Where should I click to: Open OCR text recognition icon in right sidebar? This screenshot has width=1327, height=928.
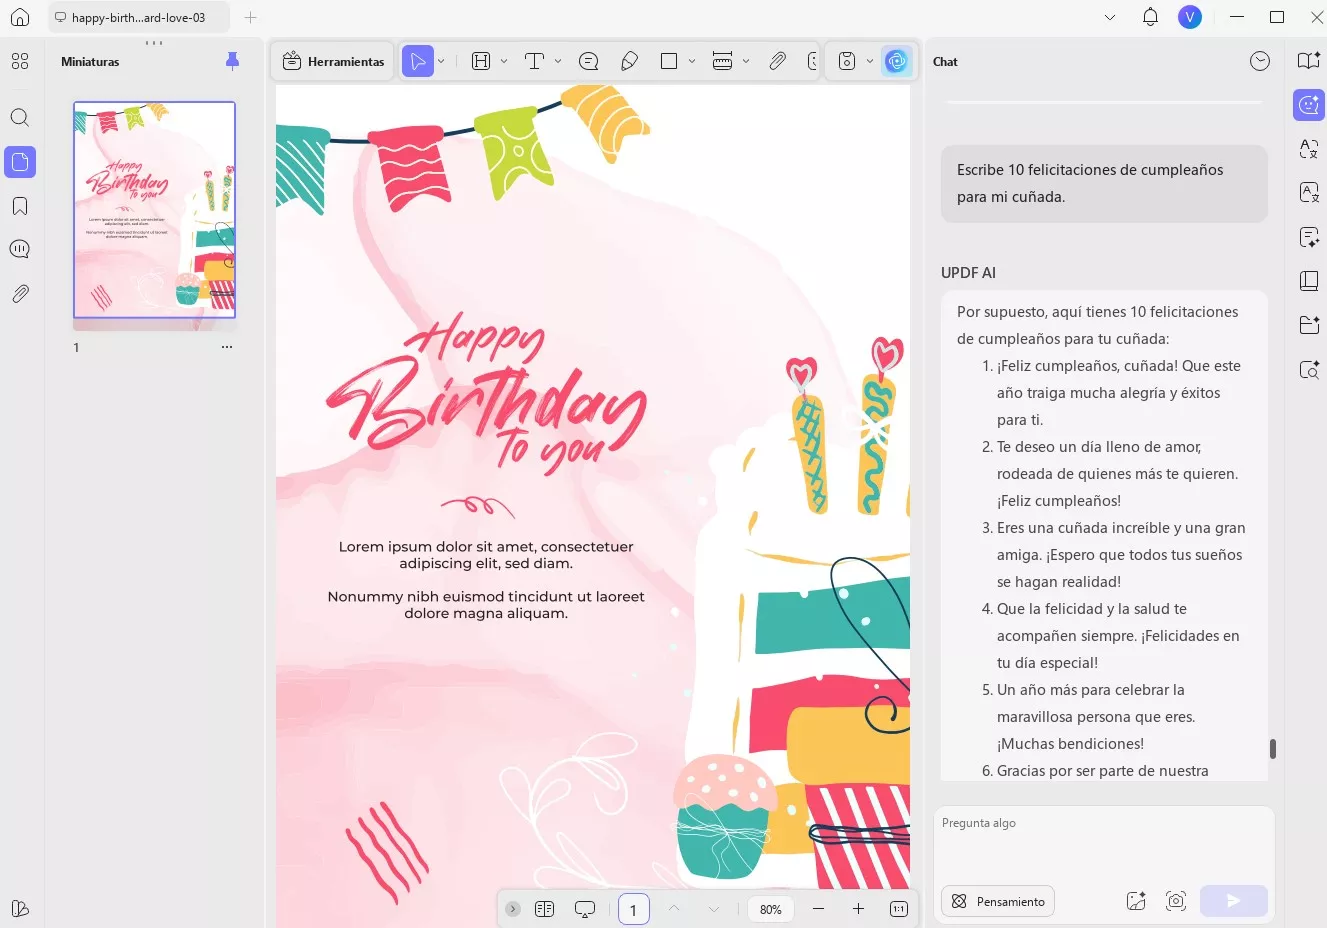pyautogui.click(x=1309, y=193)
